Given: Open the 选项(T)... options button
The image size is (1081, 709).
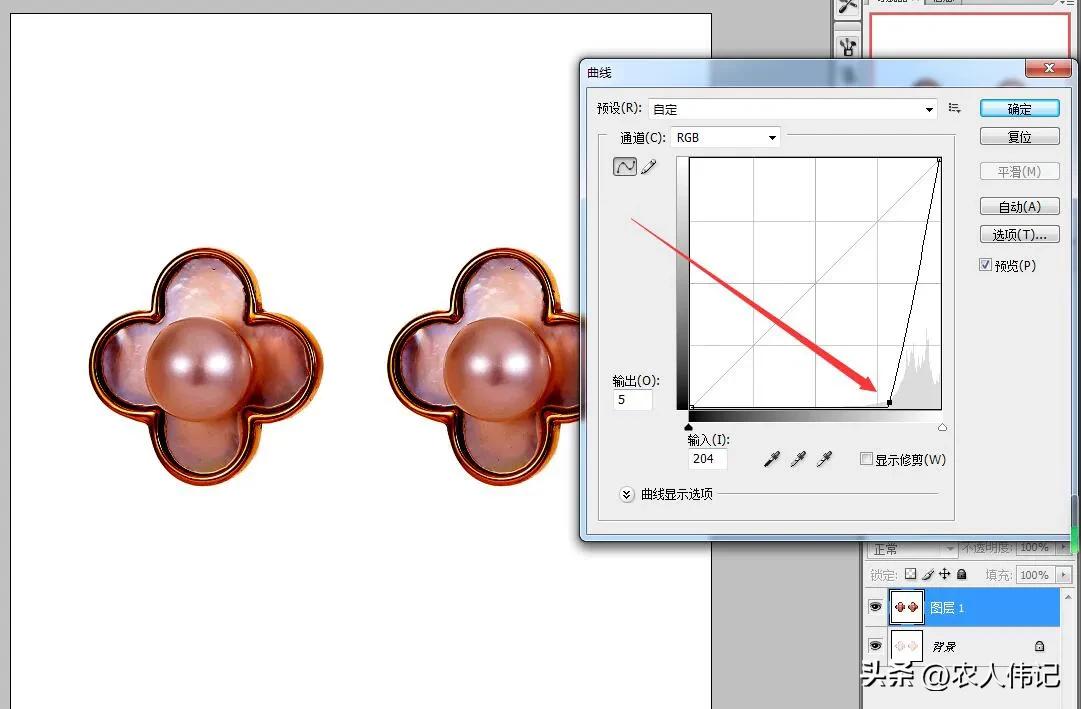Looking at the screenshot, I should pyautogui.click(x=1019, y=235).
